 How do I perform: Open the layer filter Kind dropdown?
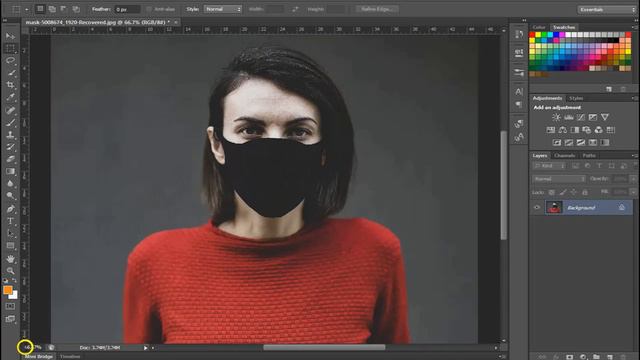pos(549,166)
